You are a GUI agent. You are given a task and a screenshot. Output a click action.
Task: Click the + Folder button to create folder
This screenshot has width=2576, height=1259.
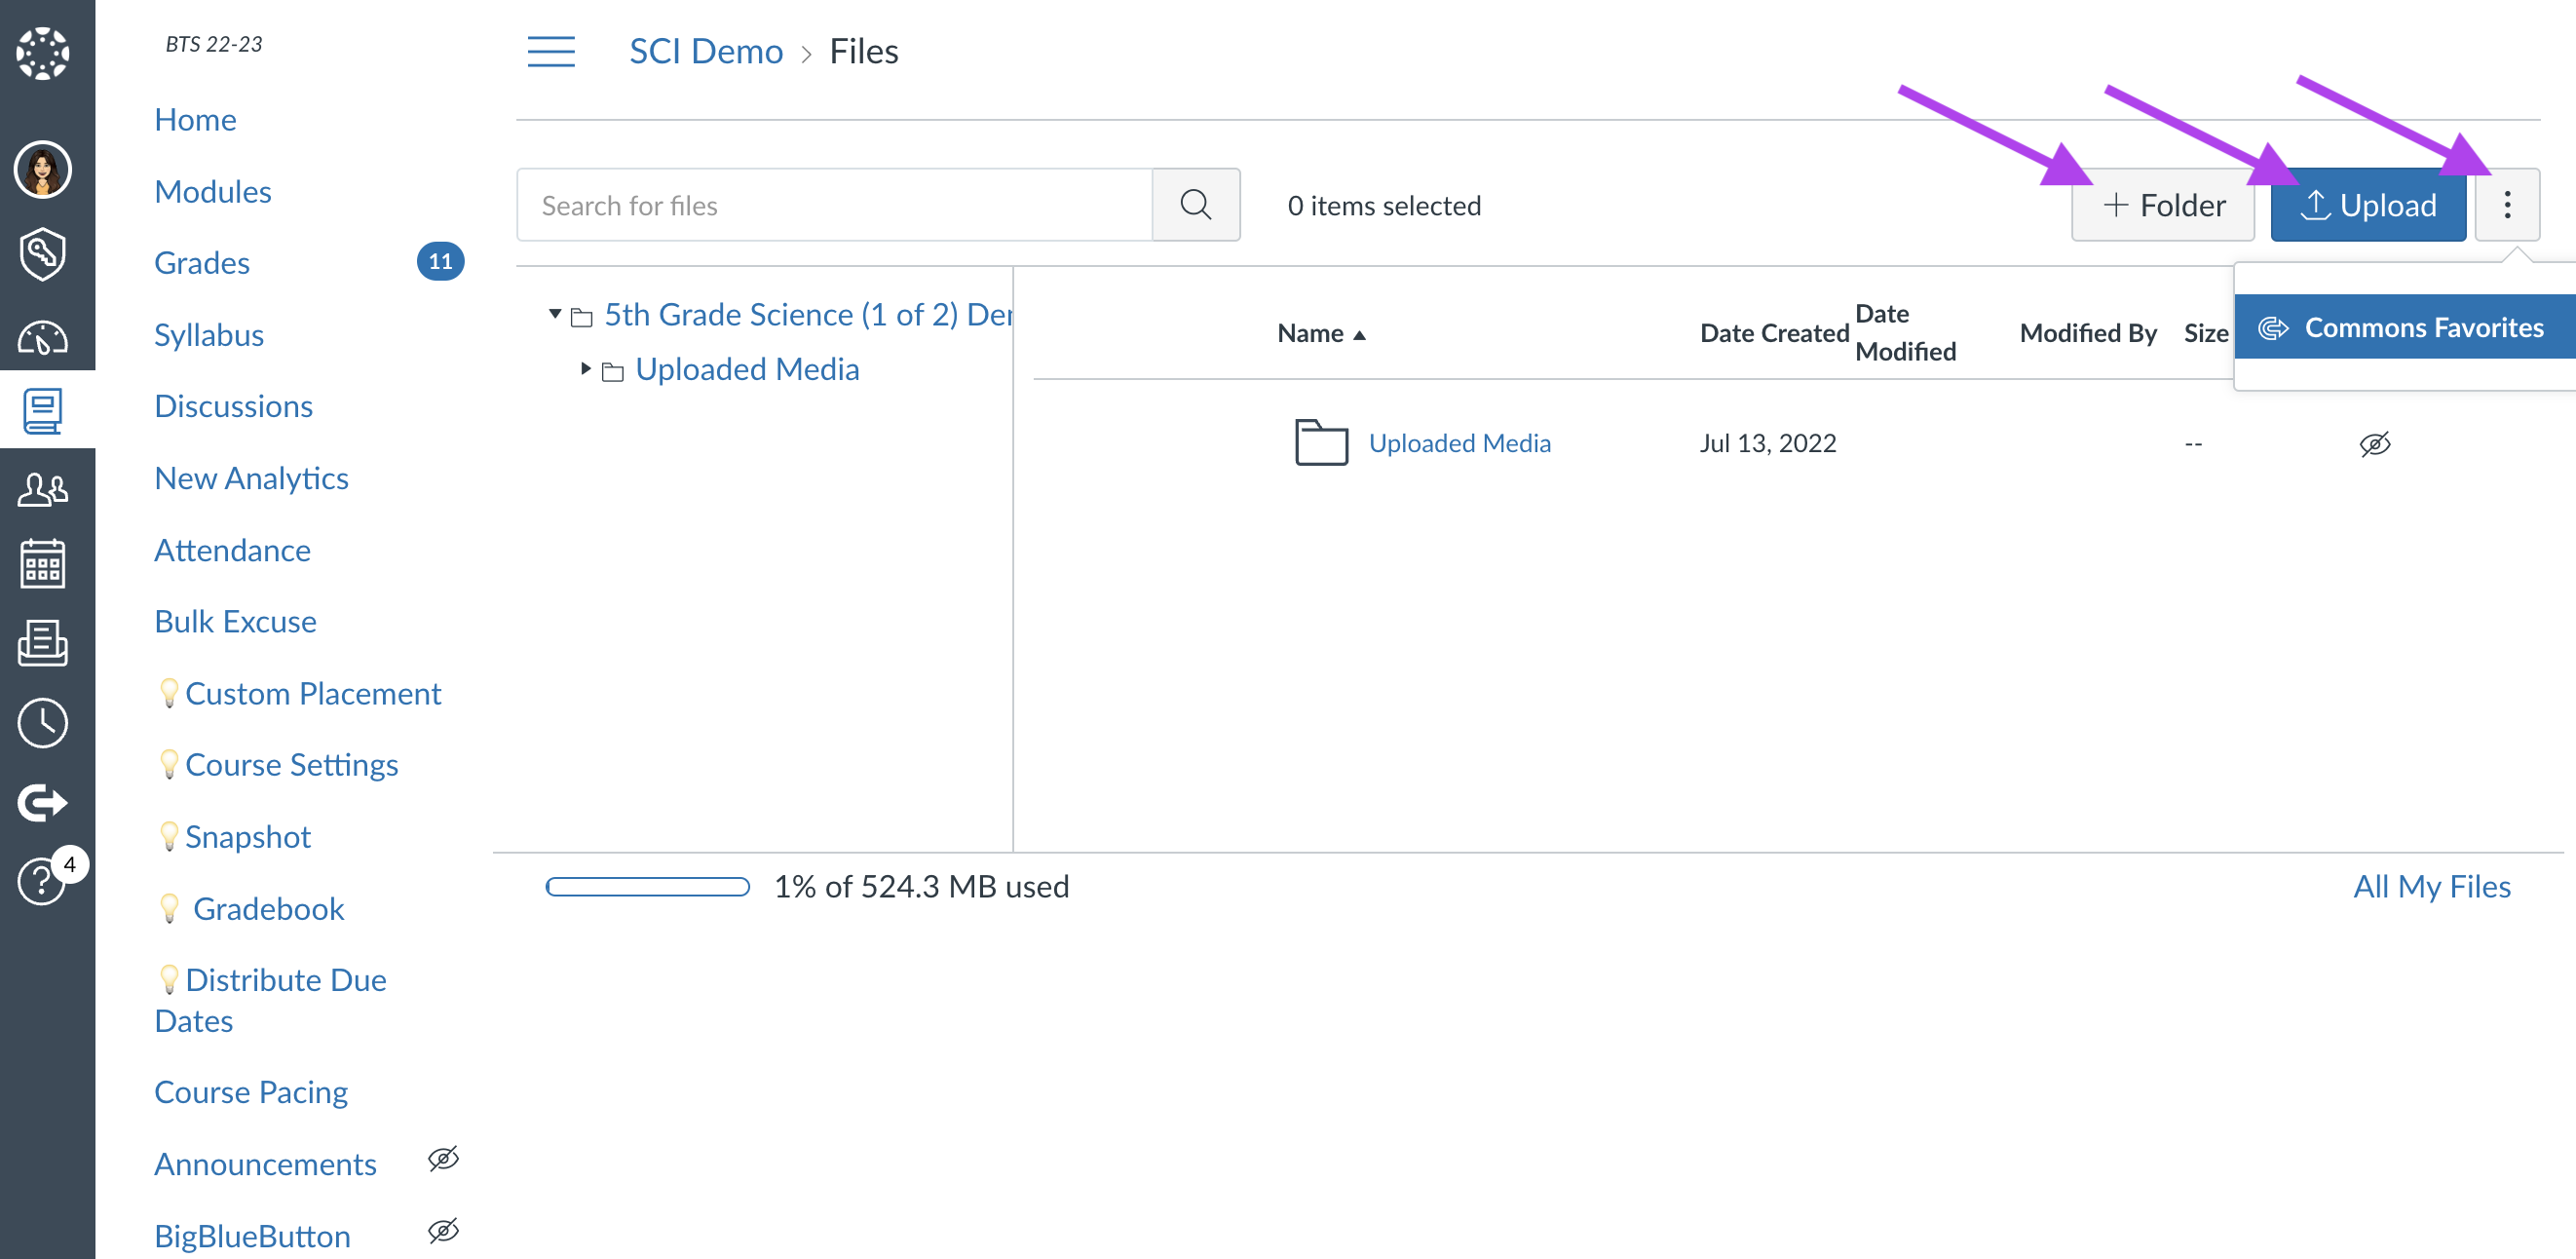coord(2164,204)
